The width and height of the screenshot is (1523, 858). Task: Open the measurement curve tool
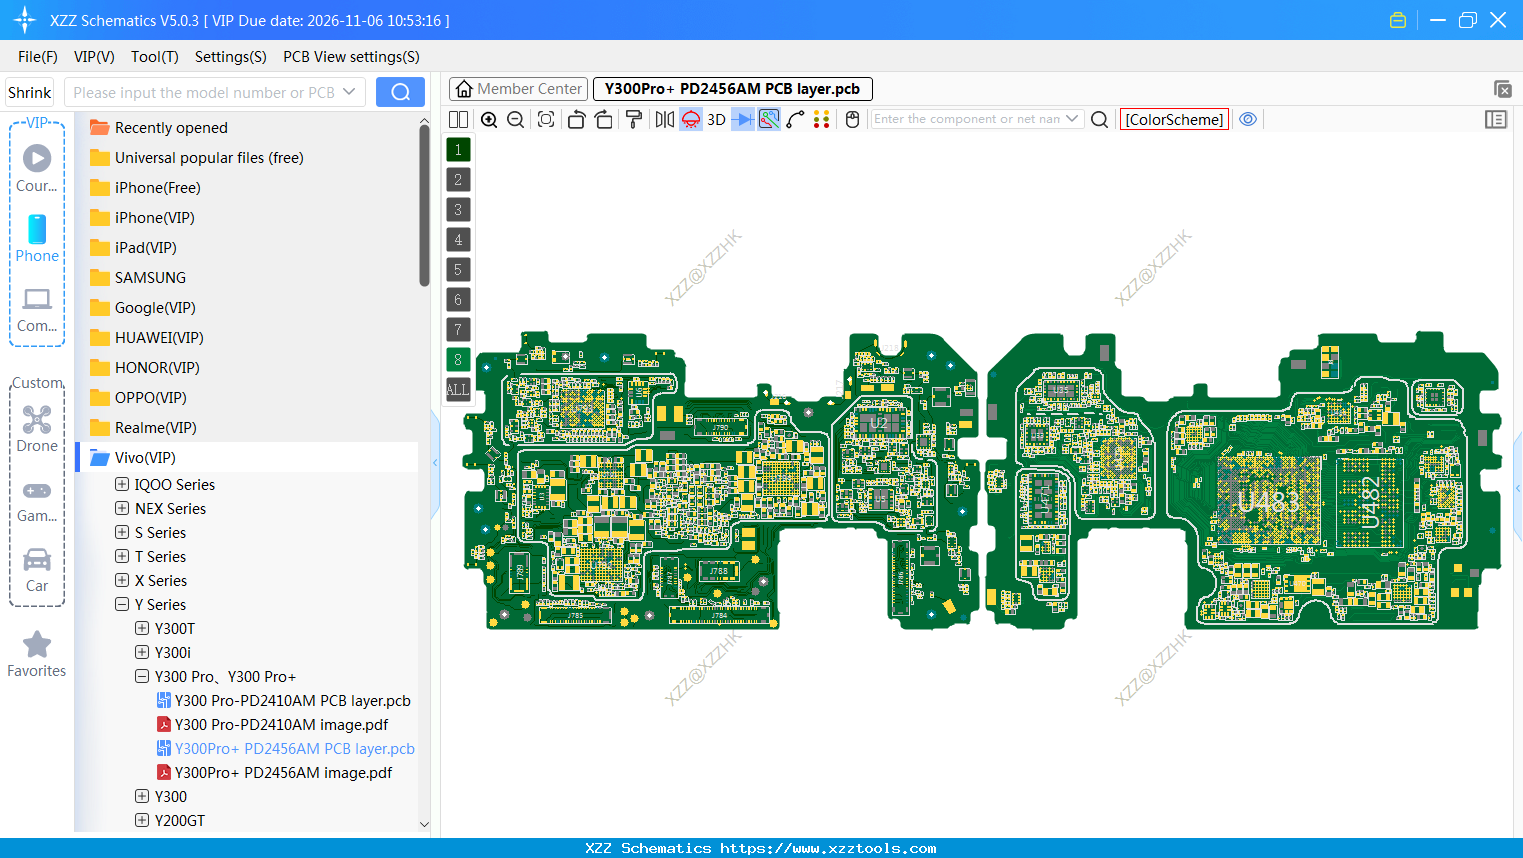[793, 119]
